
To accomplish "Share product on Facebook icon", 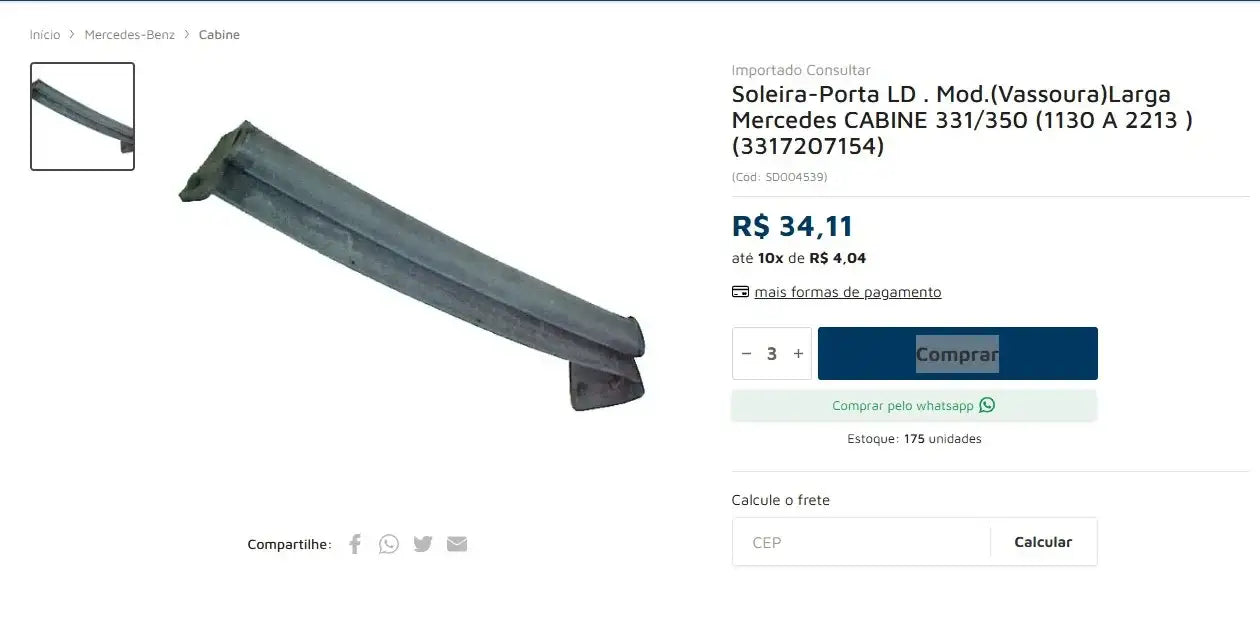I will pos(355,544).
